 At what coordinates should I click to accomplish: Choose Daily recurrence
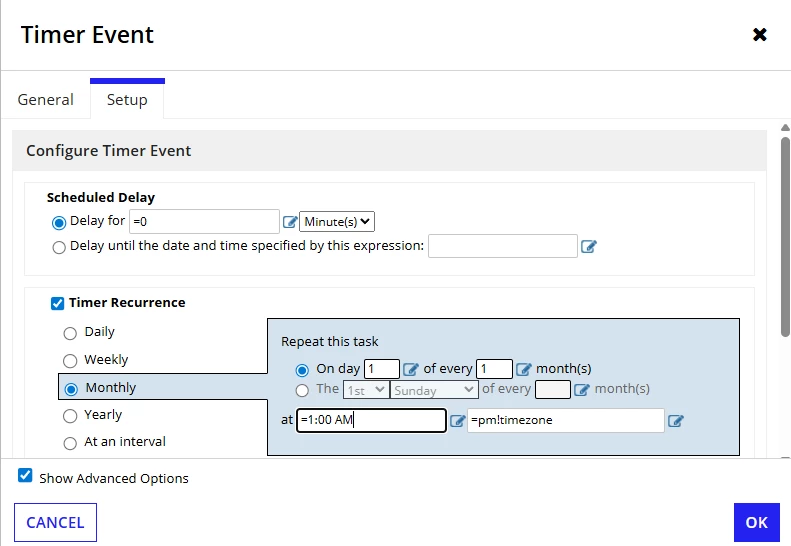point(70,333)
